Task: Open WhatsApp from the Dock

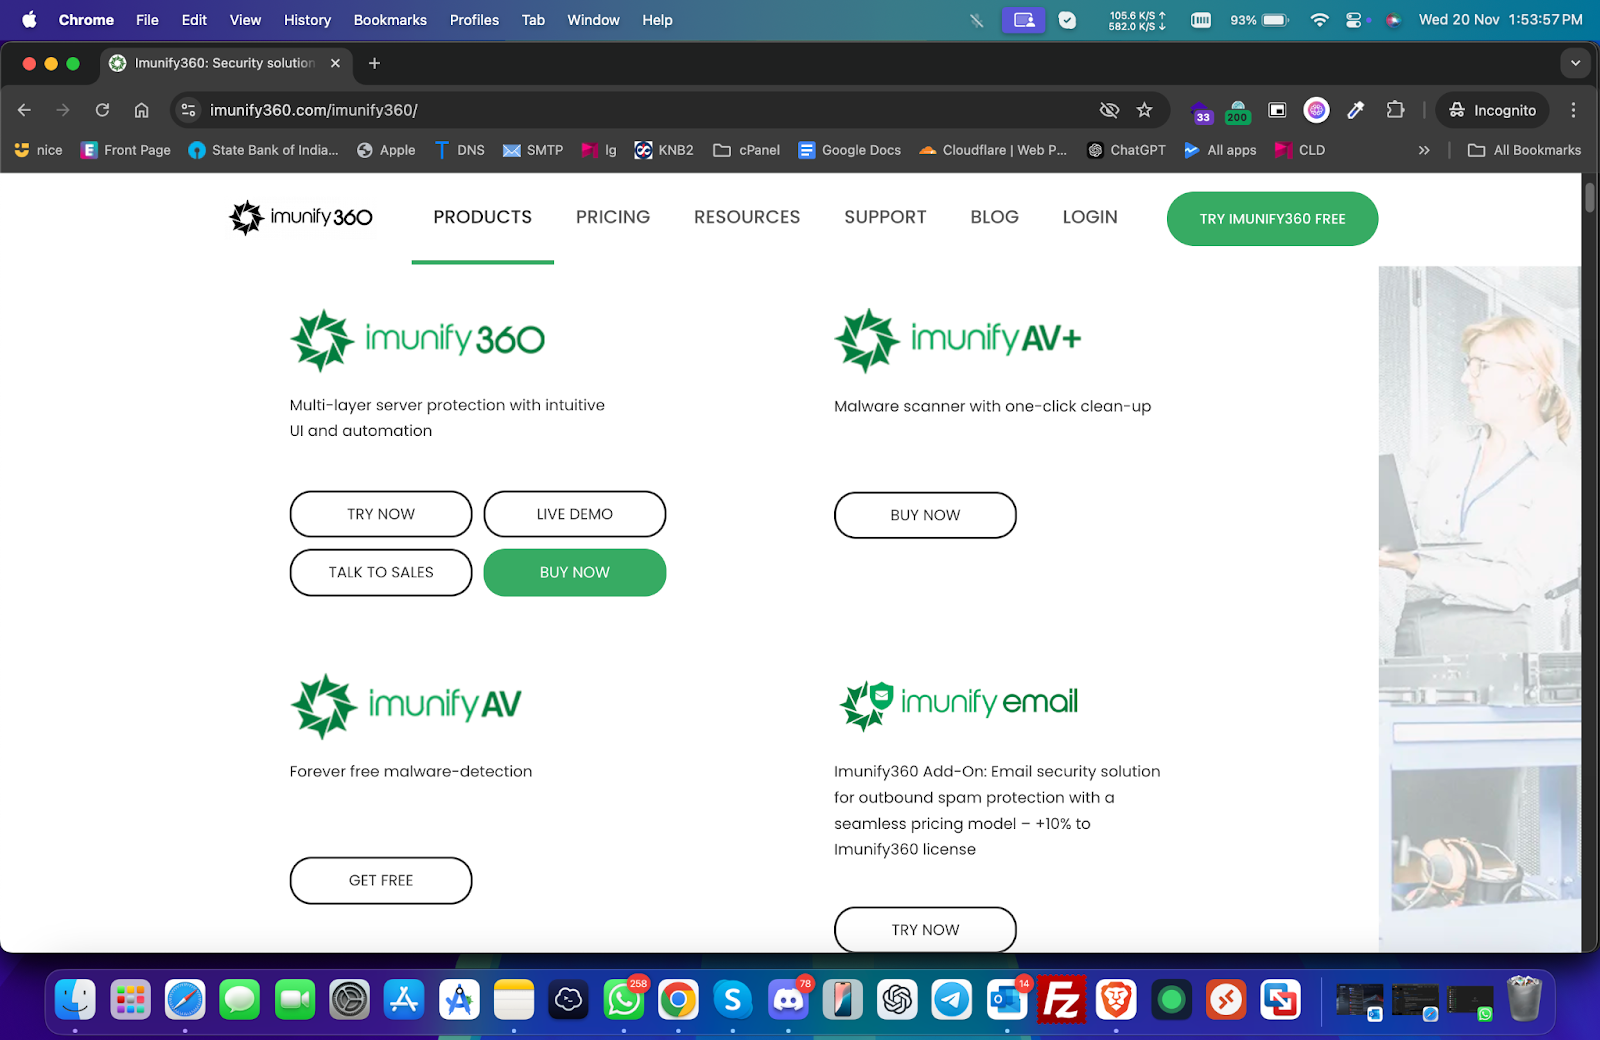Action: coord(624,999)
